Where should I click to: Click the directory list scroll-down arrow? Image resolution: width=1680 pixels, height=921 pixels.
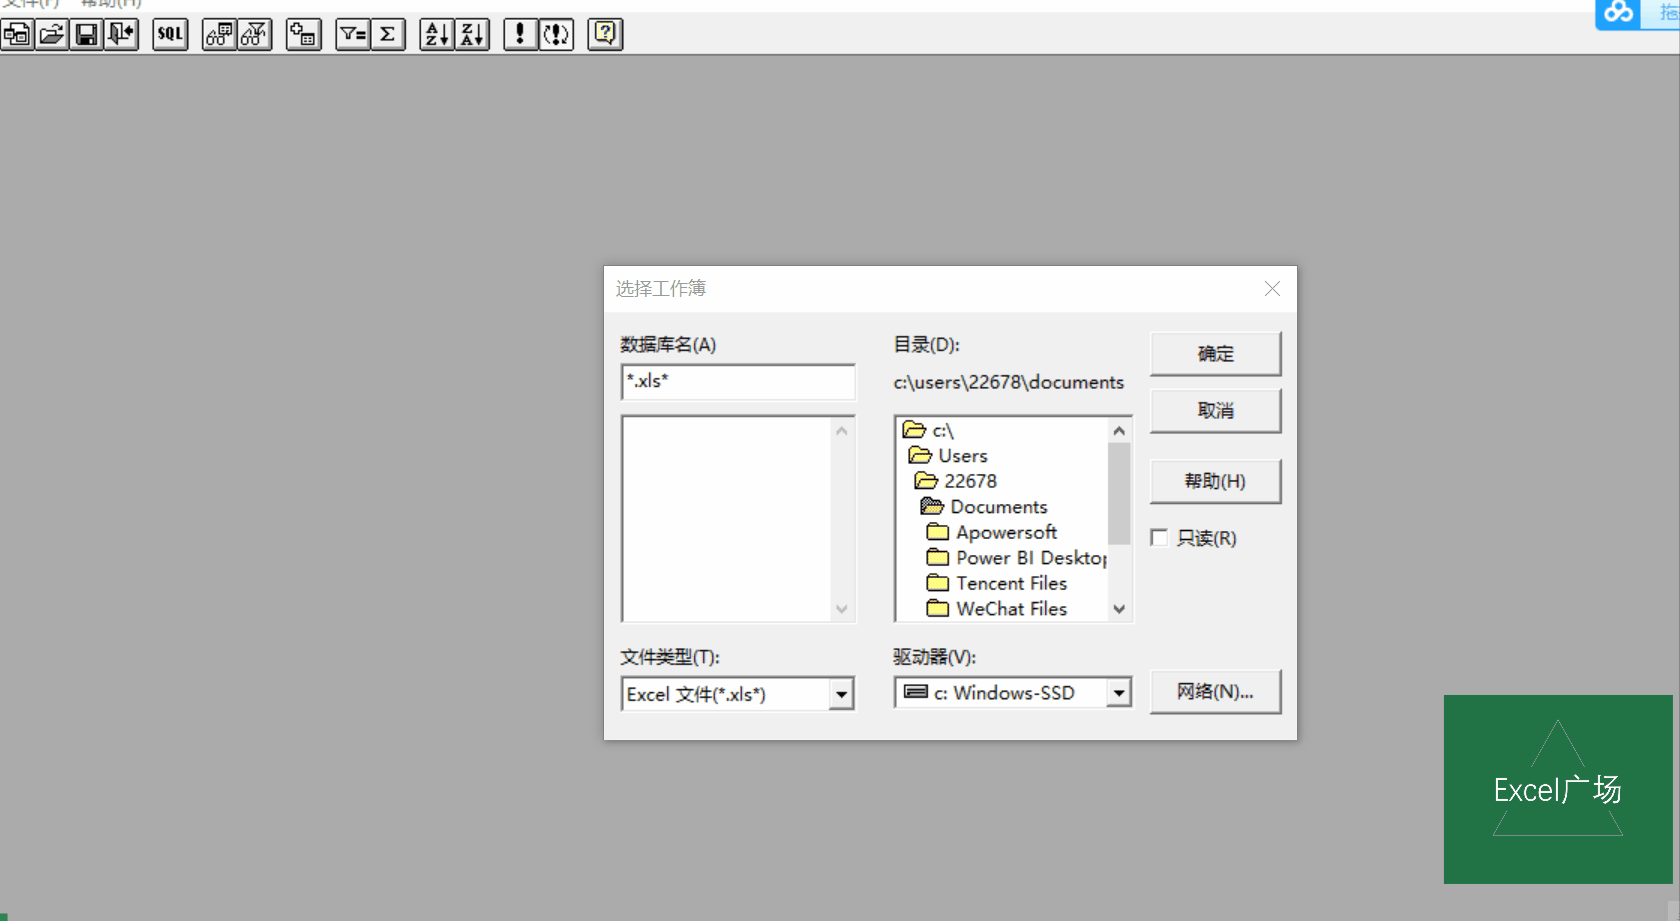click(x=1119, y=609)
